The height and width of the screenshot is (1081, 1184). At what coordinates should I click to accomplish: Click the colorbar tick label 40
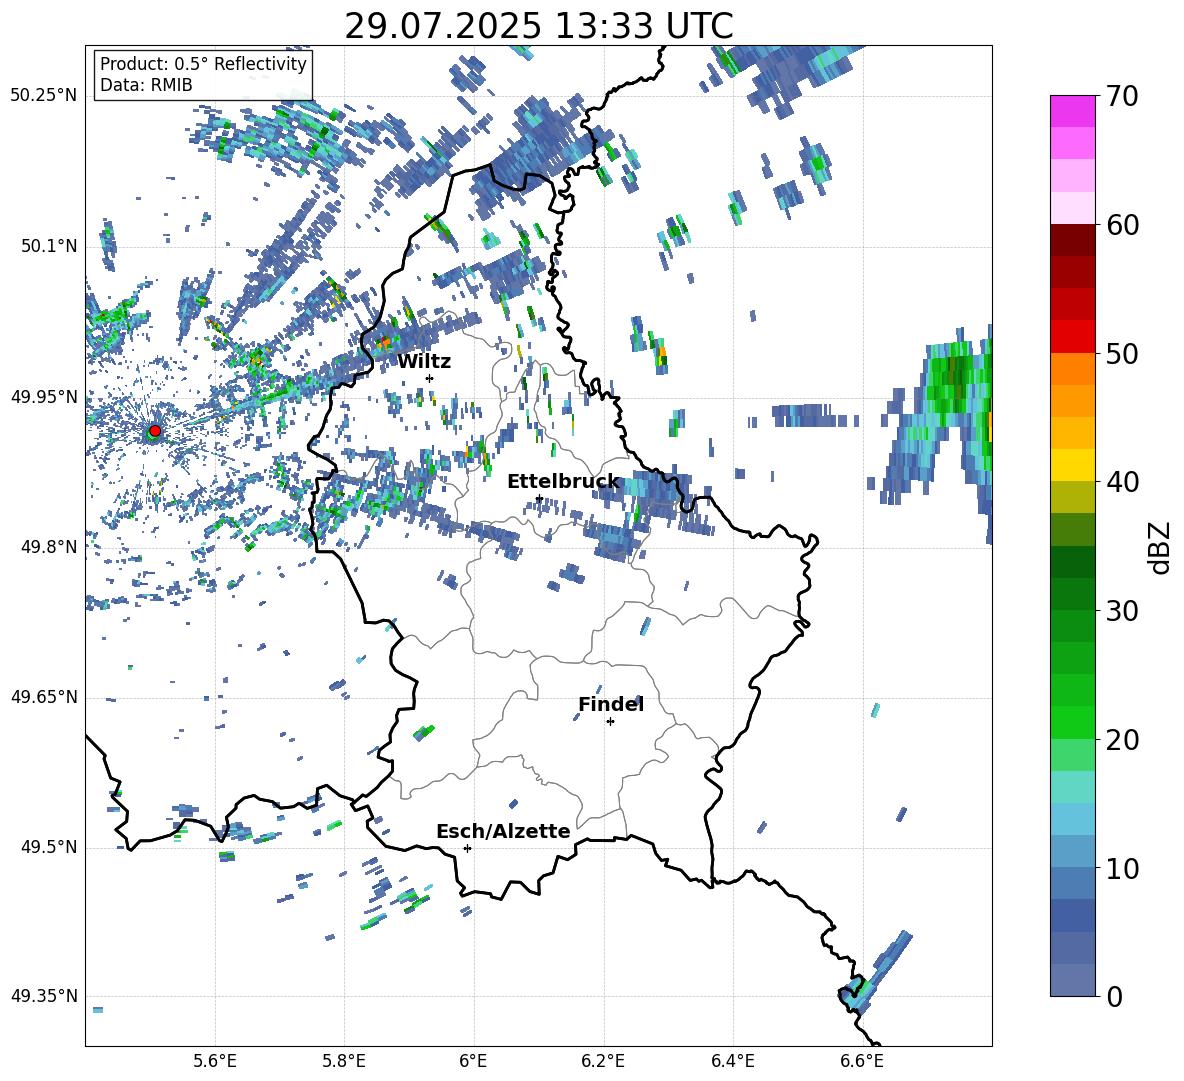[x=1122, y=482]
